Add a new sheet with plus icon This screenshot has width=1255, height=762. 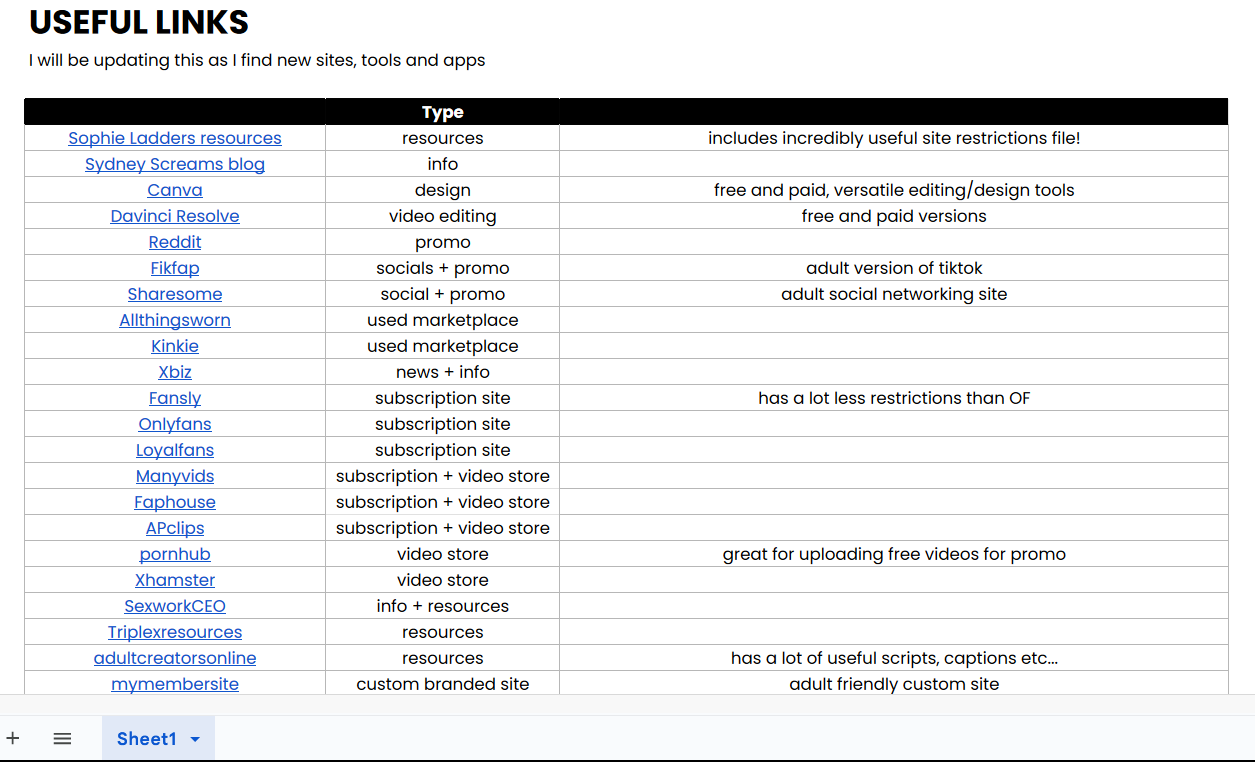click(x=13, y=738)
